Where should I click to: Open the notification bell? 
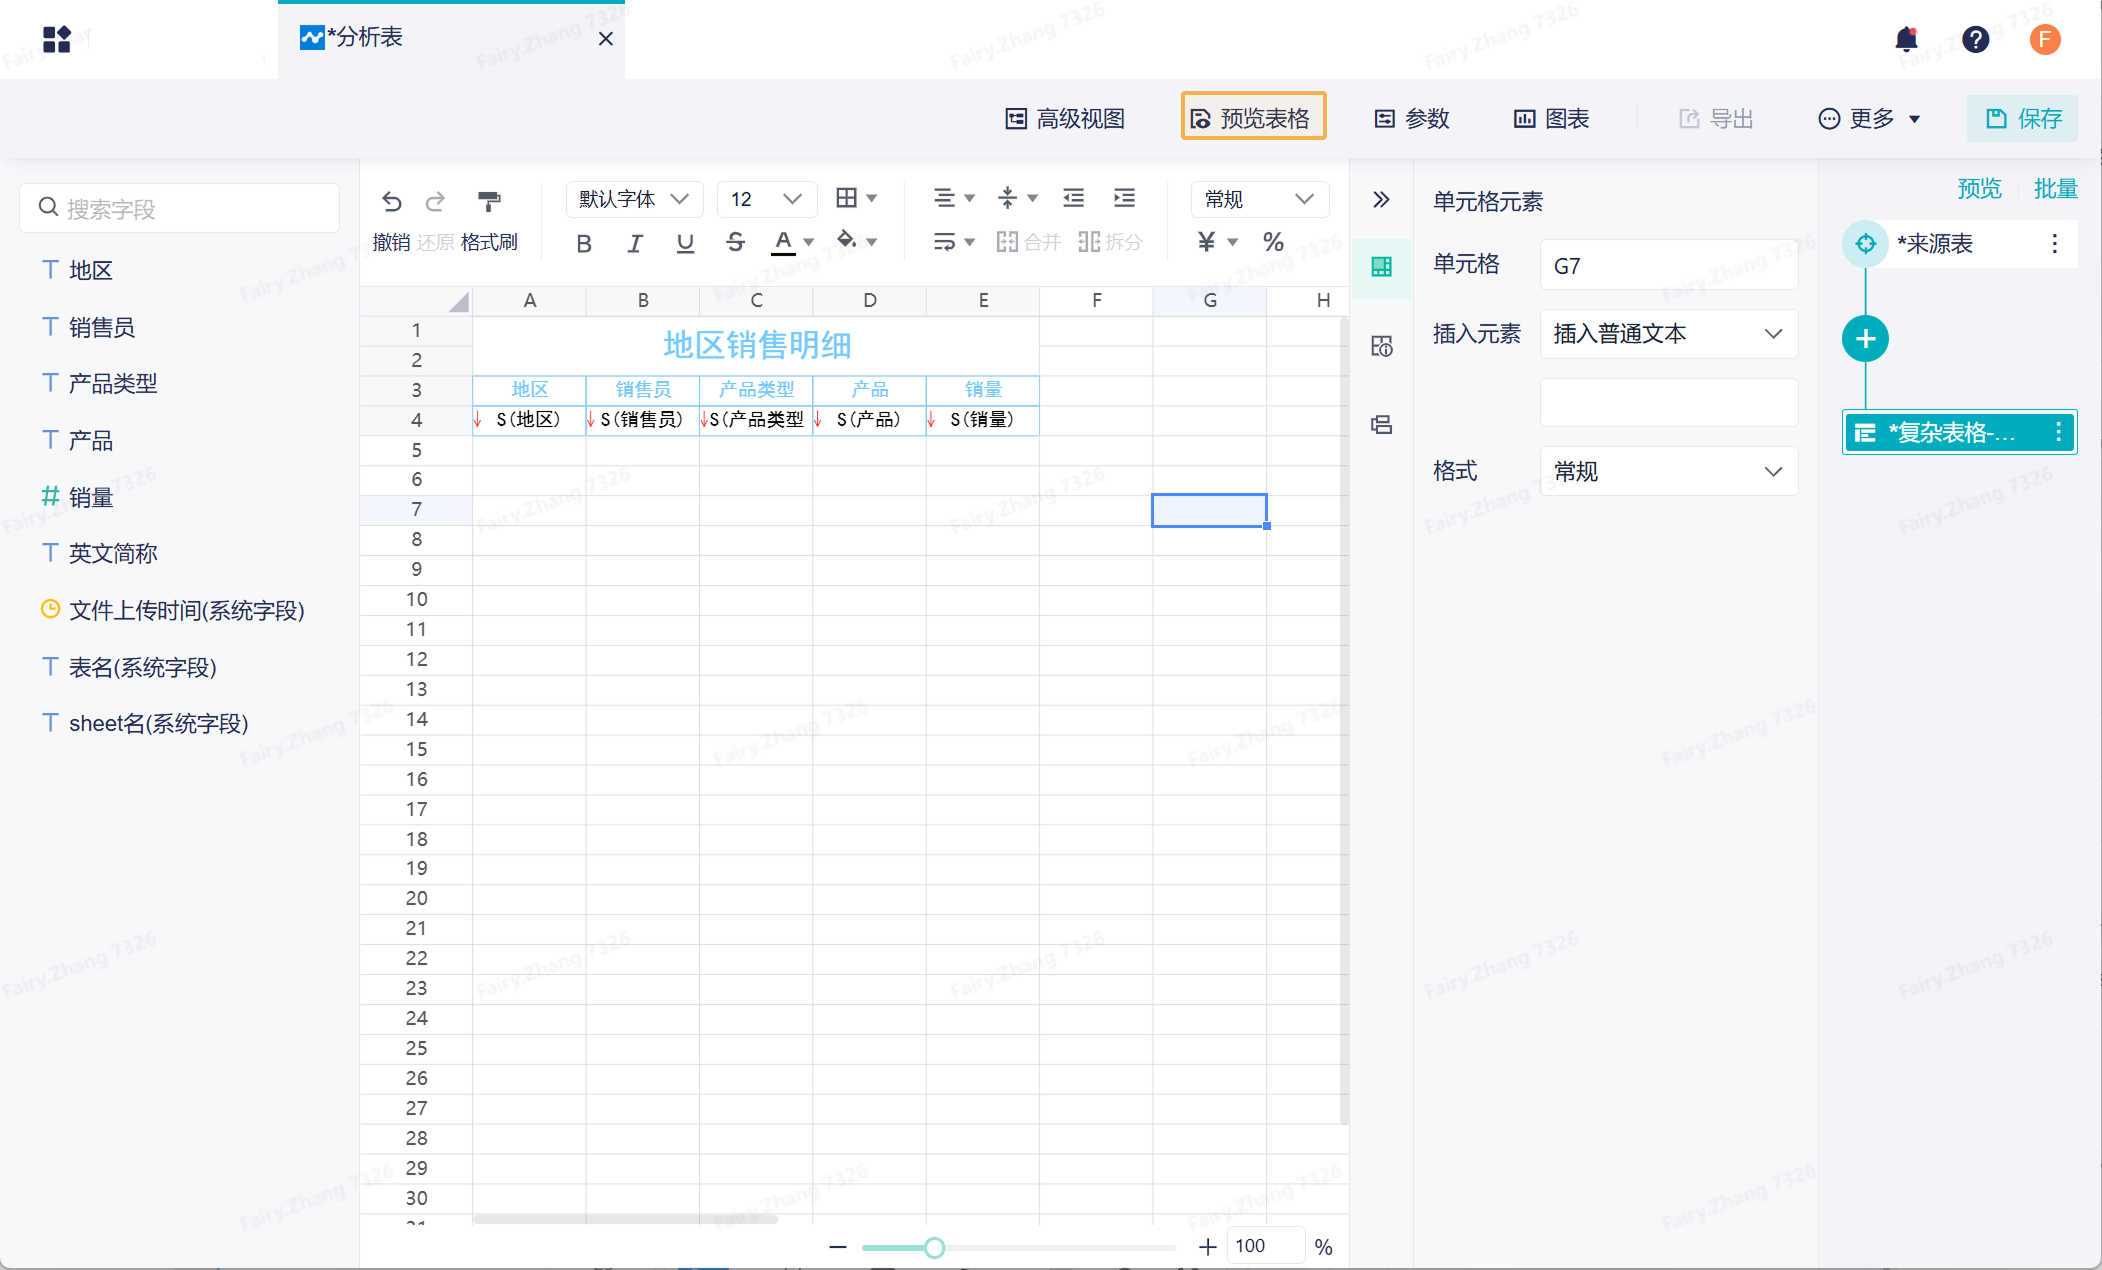click(x=1906, y=39)
